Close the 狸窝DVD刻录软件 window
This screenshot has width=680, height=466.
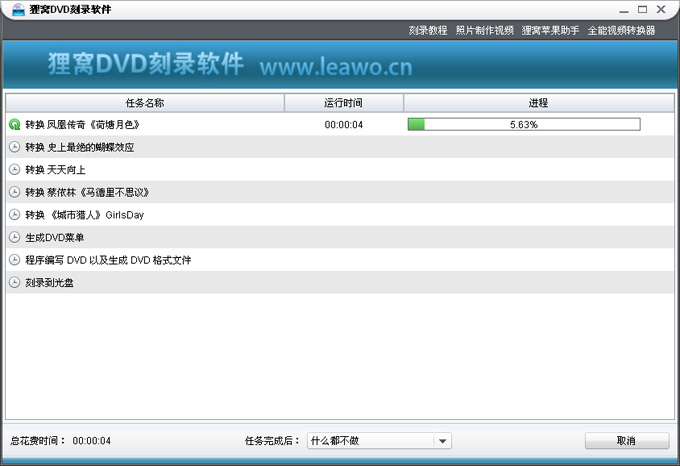click(x=661, y=10)
